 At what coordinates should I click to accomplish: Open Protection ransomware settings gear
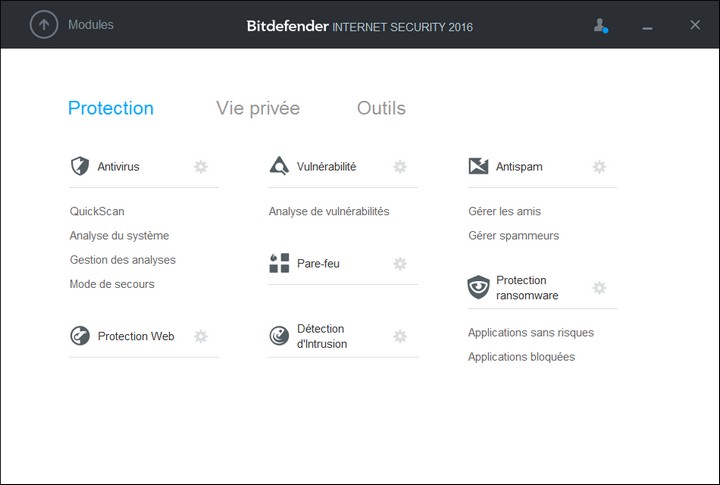point(599,288)
